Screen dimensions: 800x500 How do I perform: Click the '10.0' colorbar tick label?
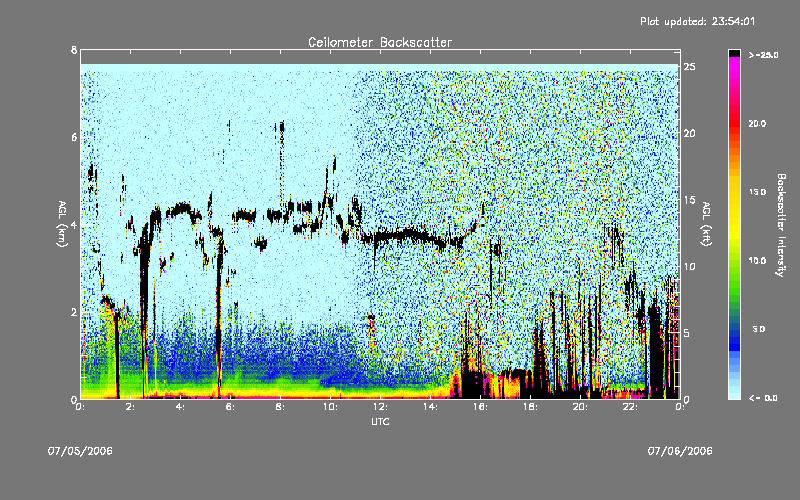[x=757, y=260]
